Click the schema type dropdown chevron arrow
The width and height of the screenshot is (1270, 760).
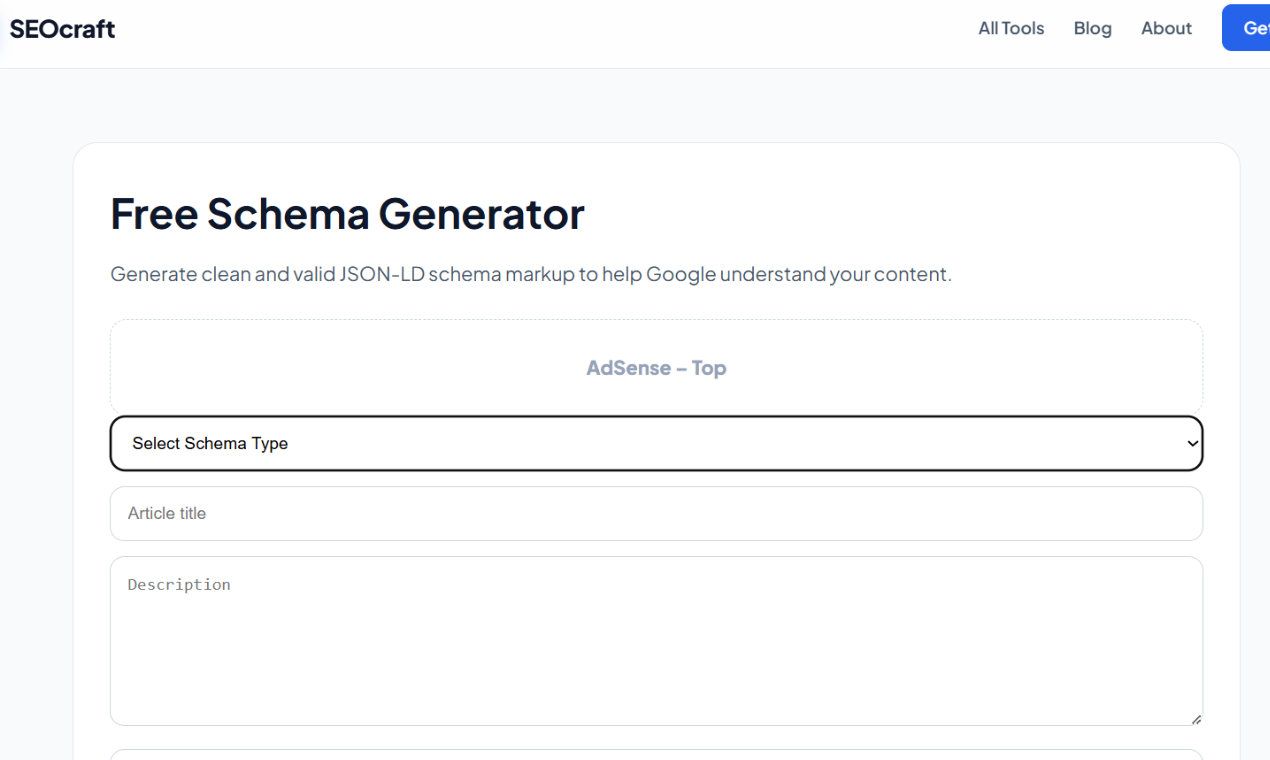[x=1191, y=443]
